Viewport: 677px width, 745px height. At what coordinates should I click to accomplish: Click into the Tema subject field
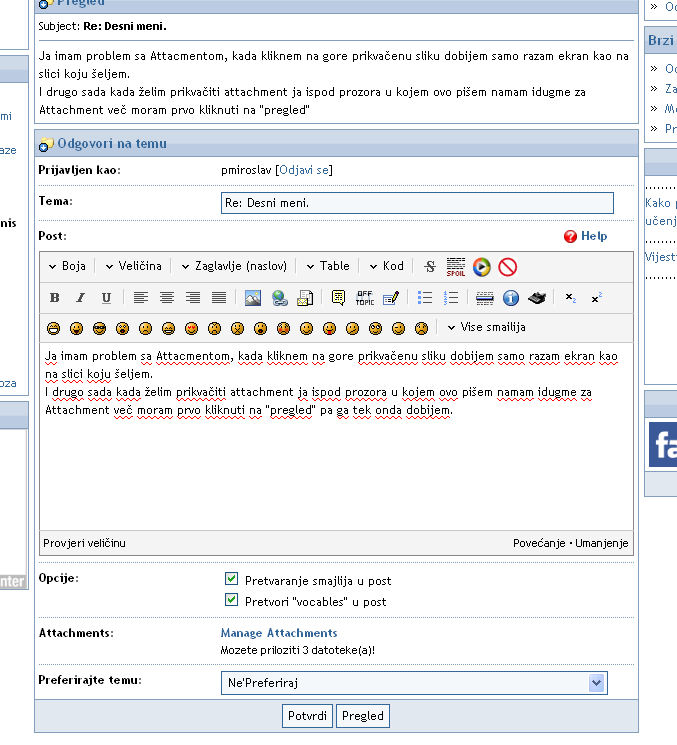(416, 203)
